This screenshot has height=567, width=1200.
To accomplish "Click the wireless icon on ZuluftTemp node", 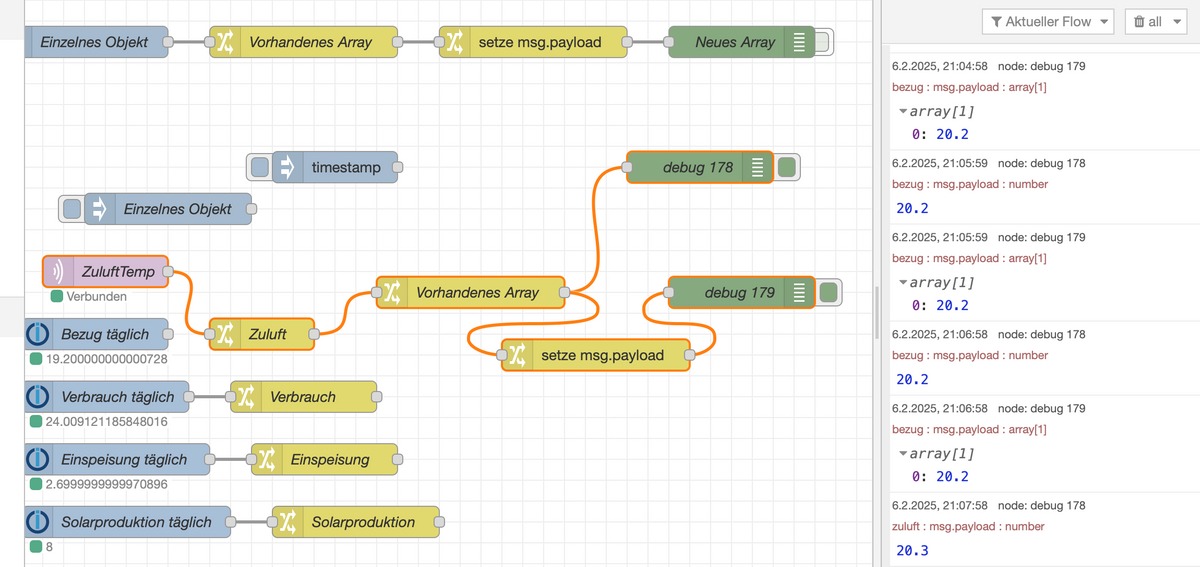I will pos(57,272).
